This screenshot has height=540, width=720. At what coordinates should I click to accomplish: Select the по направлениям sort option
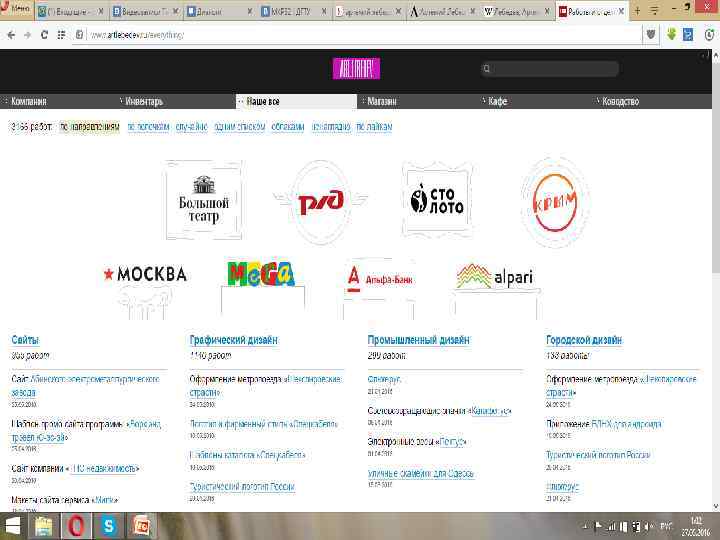tap(90, 127)
